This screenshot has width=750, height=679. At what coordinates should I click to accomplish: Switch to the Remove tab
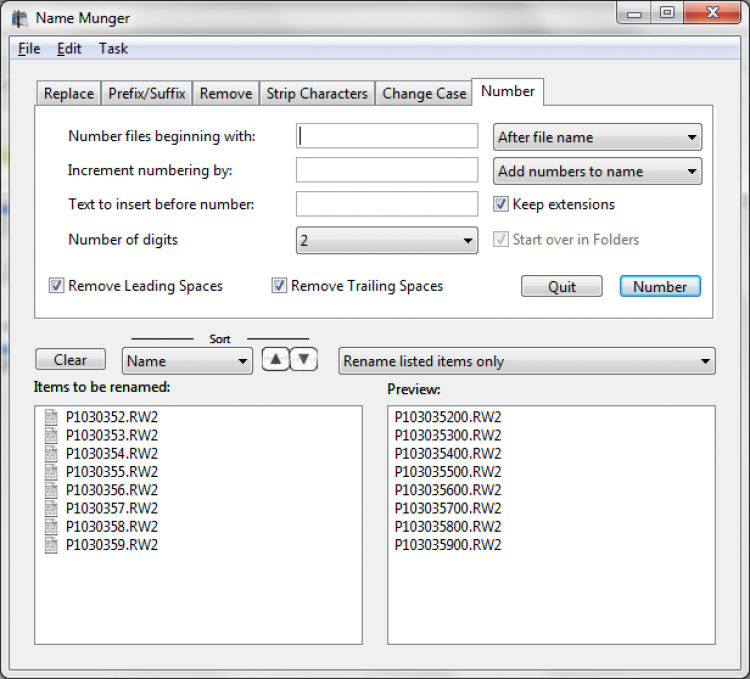226,93
